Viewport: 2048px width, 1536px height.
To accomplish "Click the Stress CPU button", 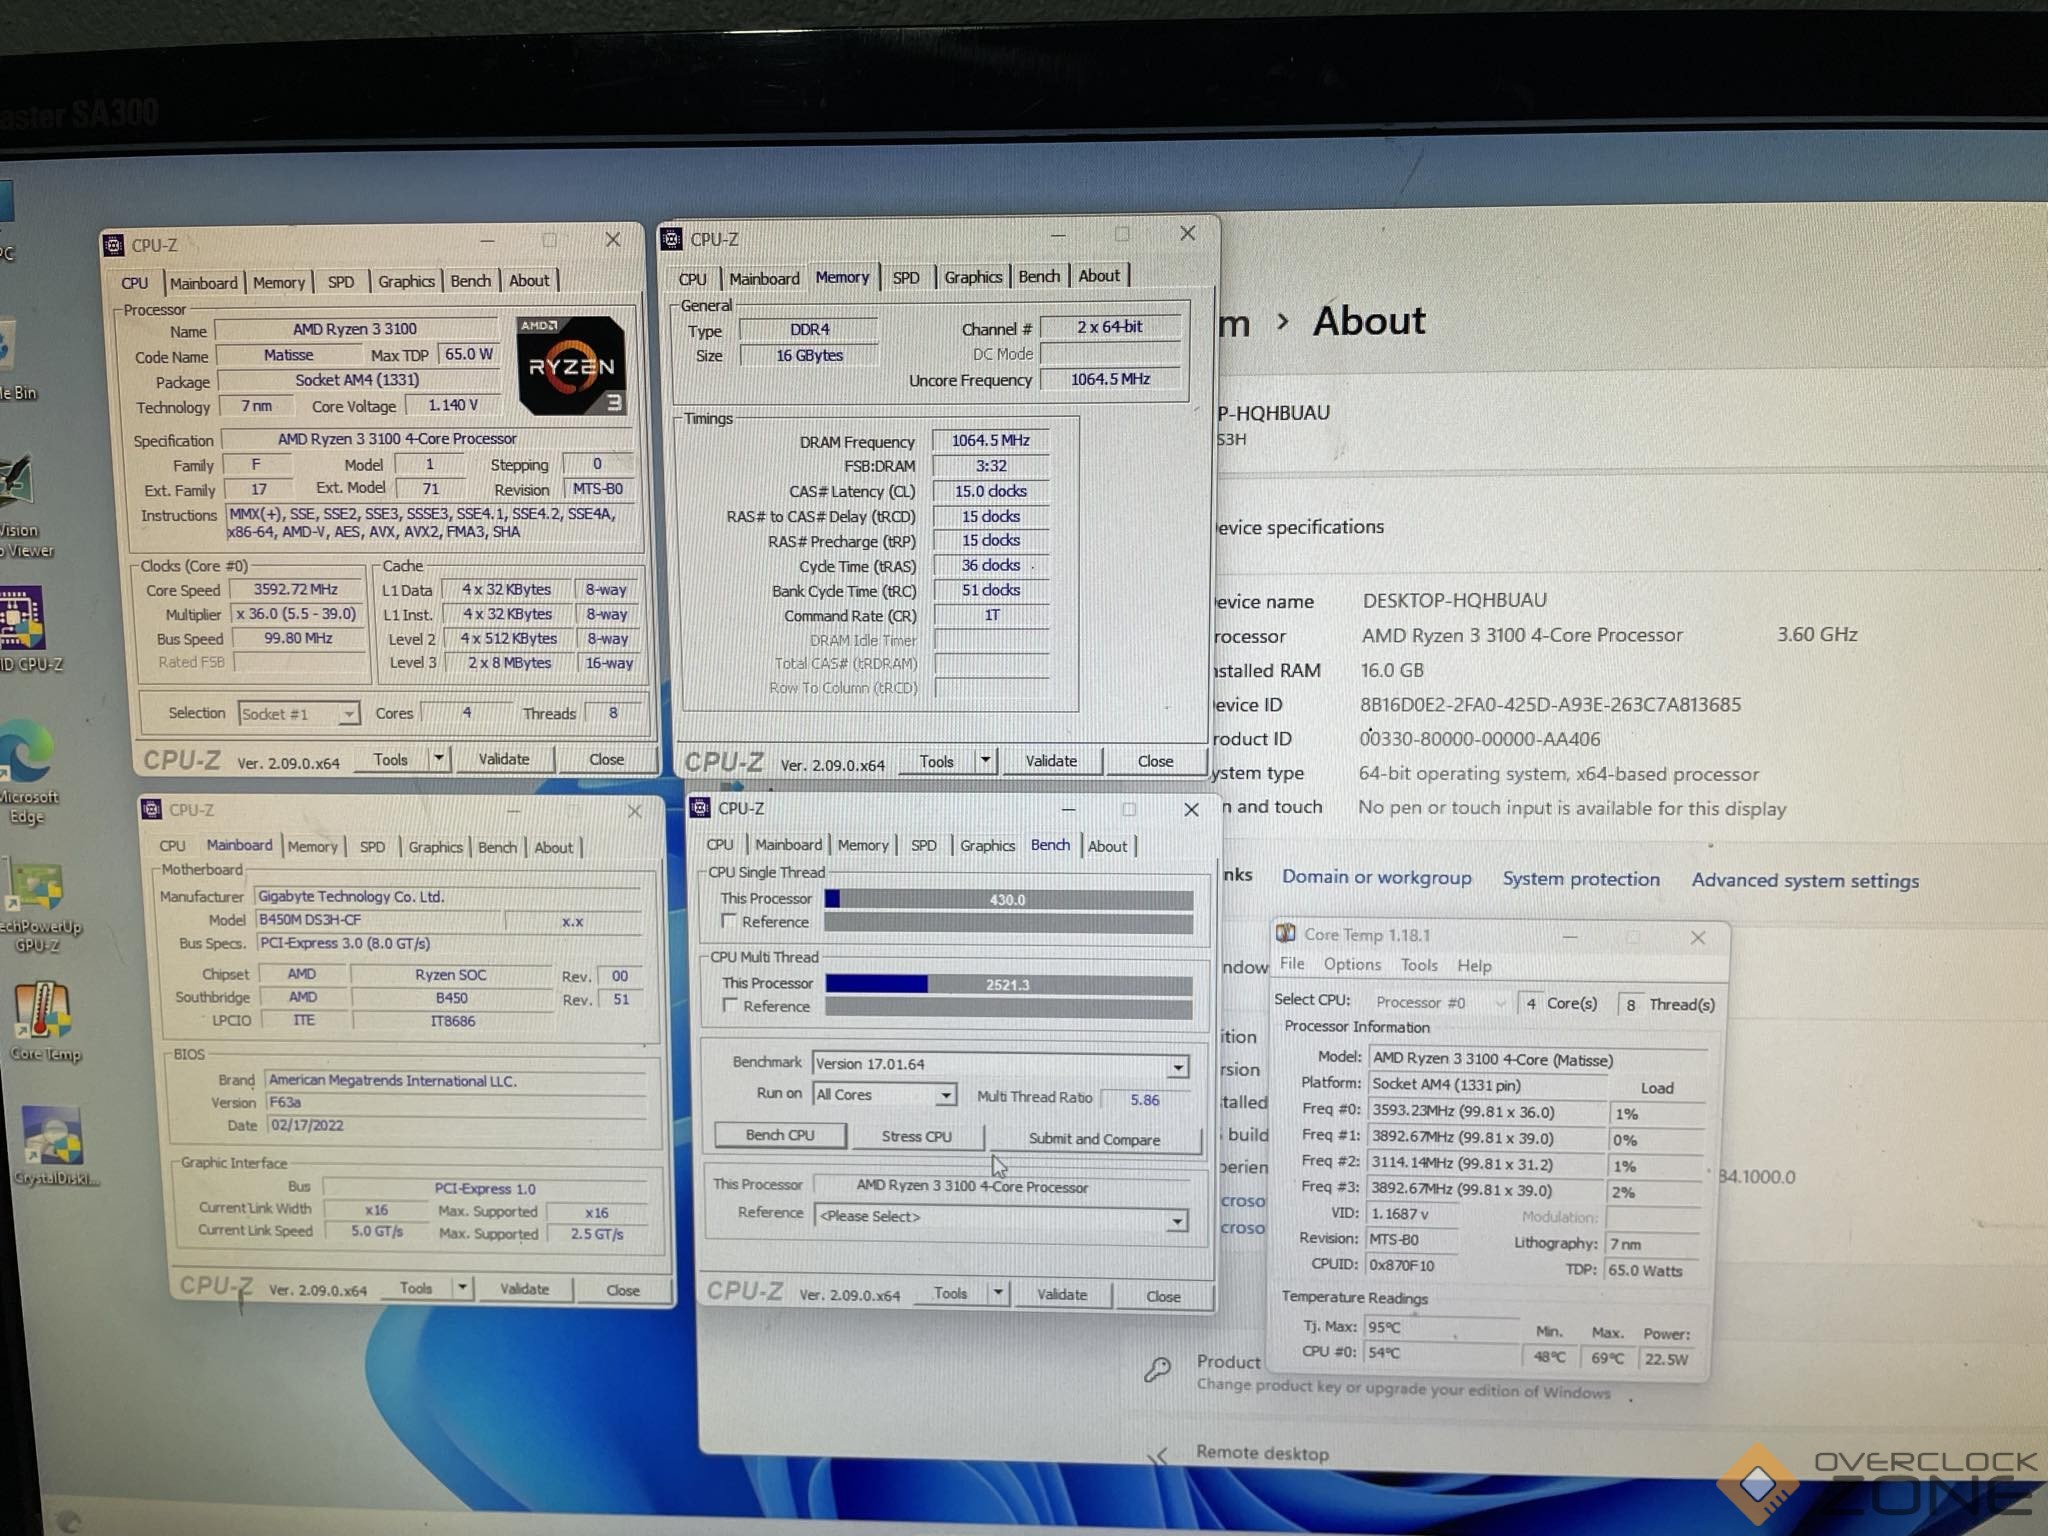I will click(916, 1136).
